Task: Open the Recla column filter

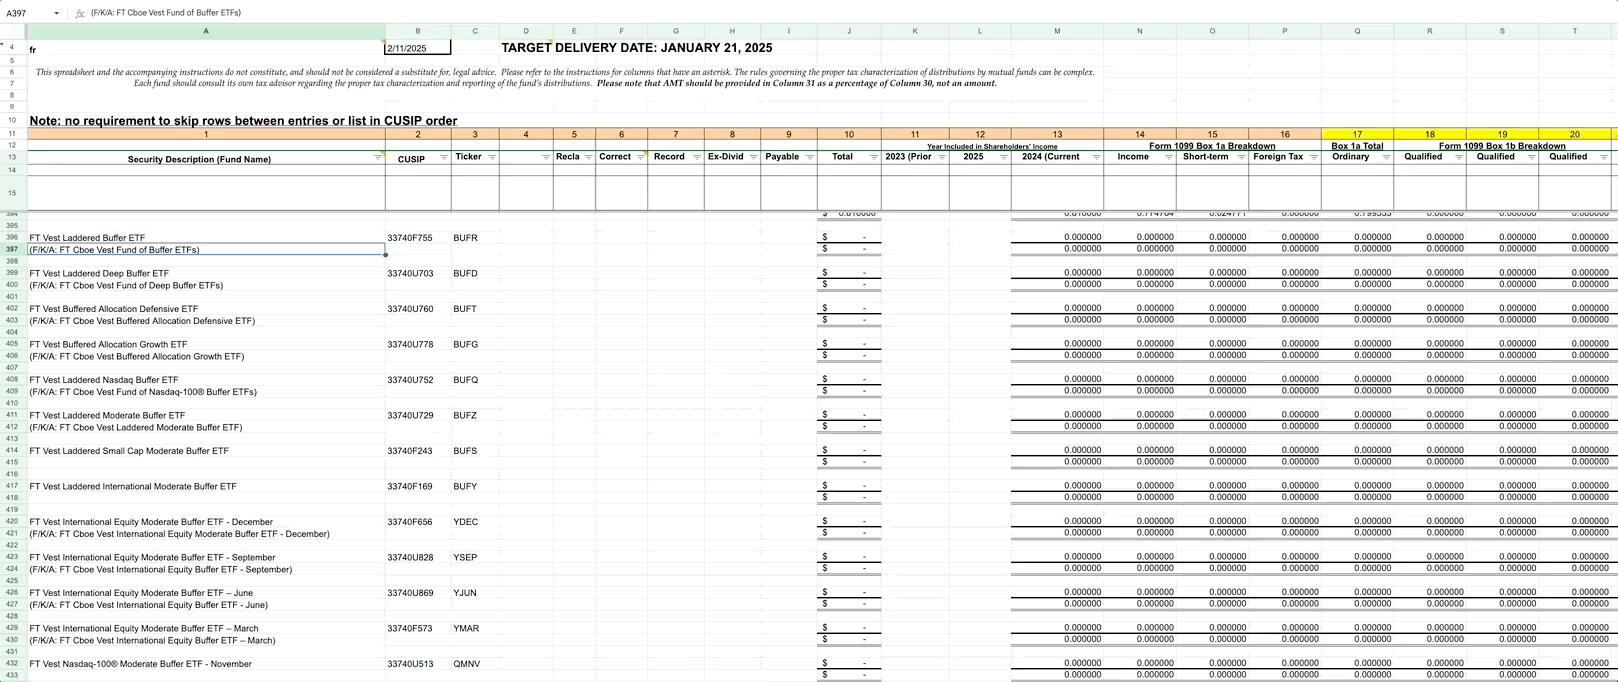Action: pos(588,157)
